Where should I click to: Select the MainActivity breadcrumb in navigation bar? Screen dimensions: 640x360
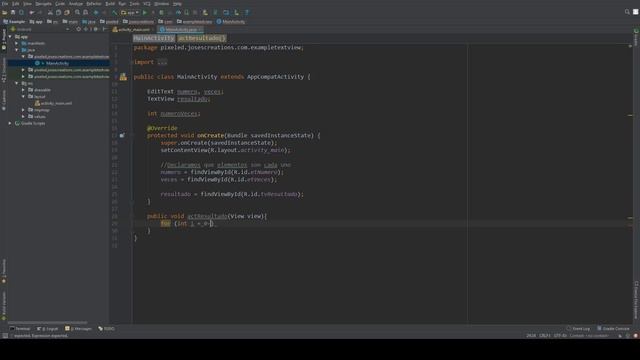coord(231,22)
